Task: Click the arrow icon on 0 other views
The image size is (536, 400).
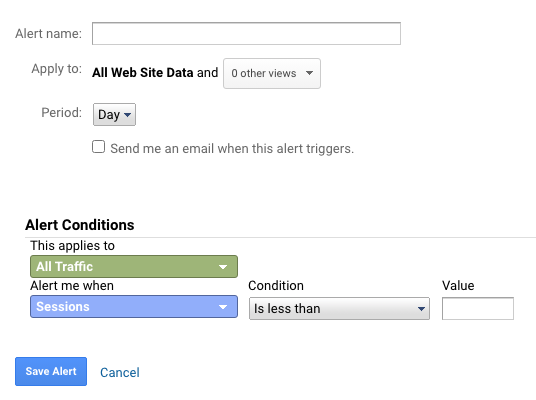Action: tap(309, 73)
